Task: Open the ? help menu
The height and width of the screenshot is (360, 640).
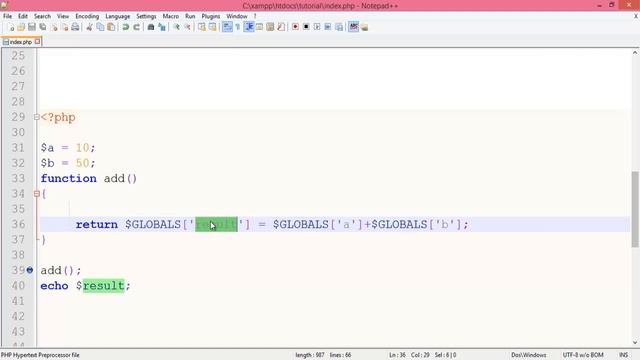Action: coord(255,16)
